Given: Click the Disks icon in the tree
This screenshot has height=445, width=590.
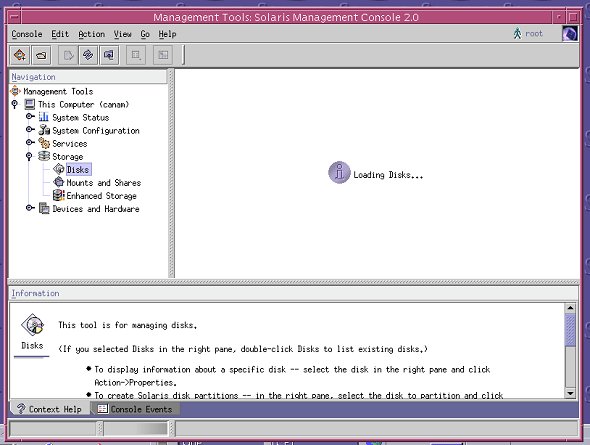Looking at the screenshot, I should [x=59, y=169].
